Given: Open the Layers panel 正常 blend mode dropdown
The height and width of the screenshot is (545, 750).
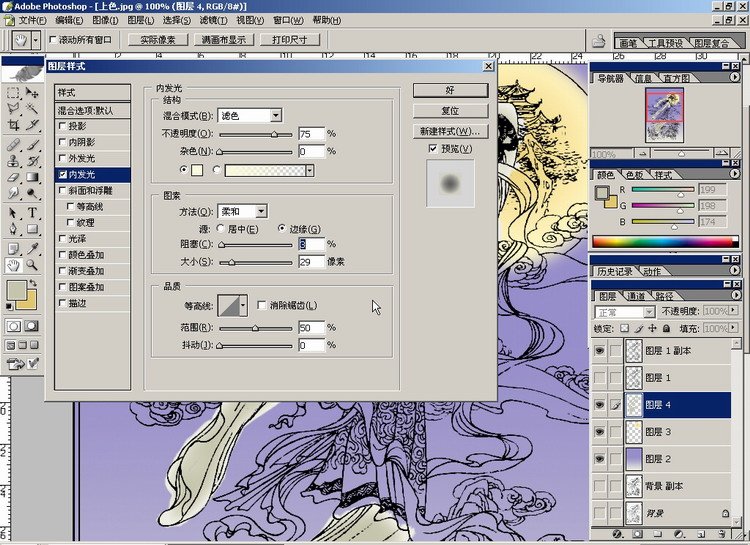Looking at the screenshot, I should pyautogui.click(x=649, y=312).
